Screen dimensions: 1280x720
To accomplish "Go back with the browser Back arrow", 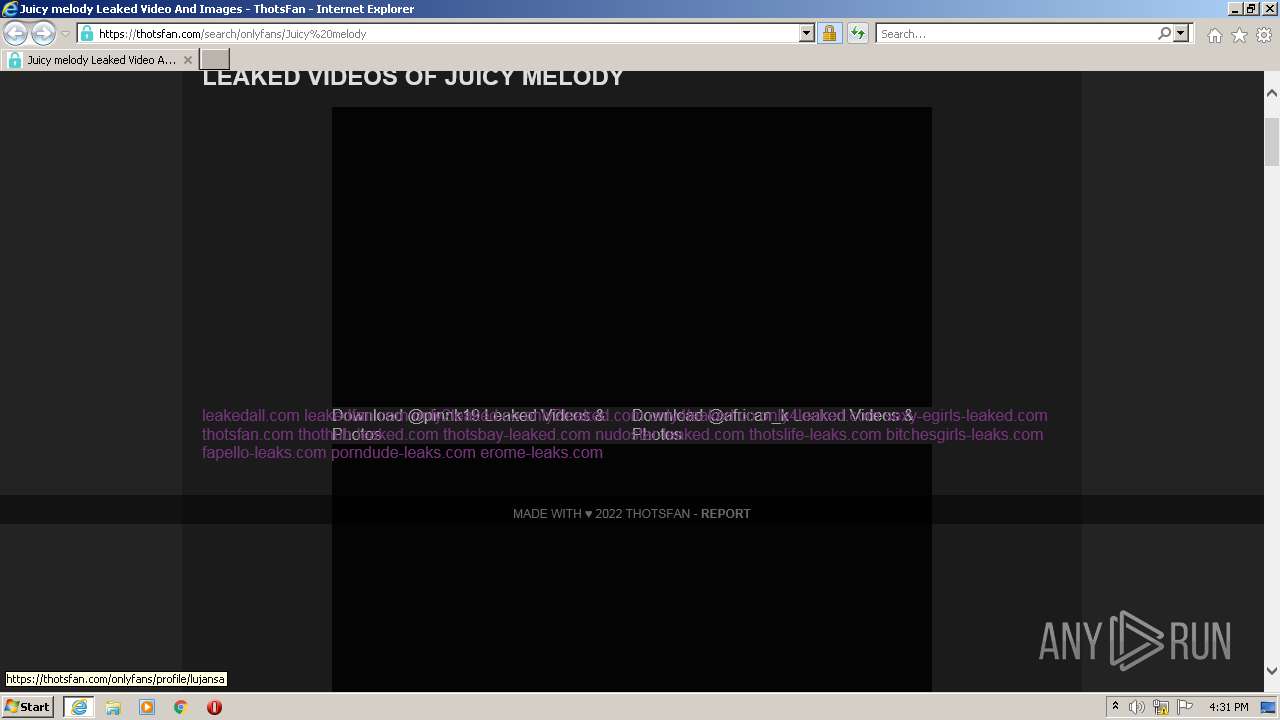I will (x=15, y=33).
